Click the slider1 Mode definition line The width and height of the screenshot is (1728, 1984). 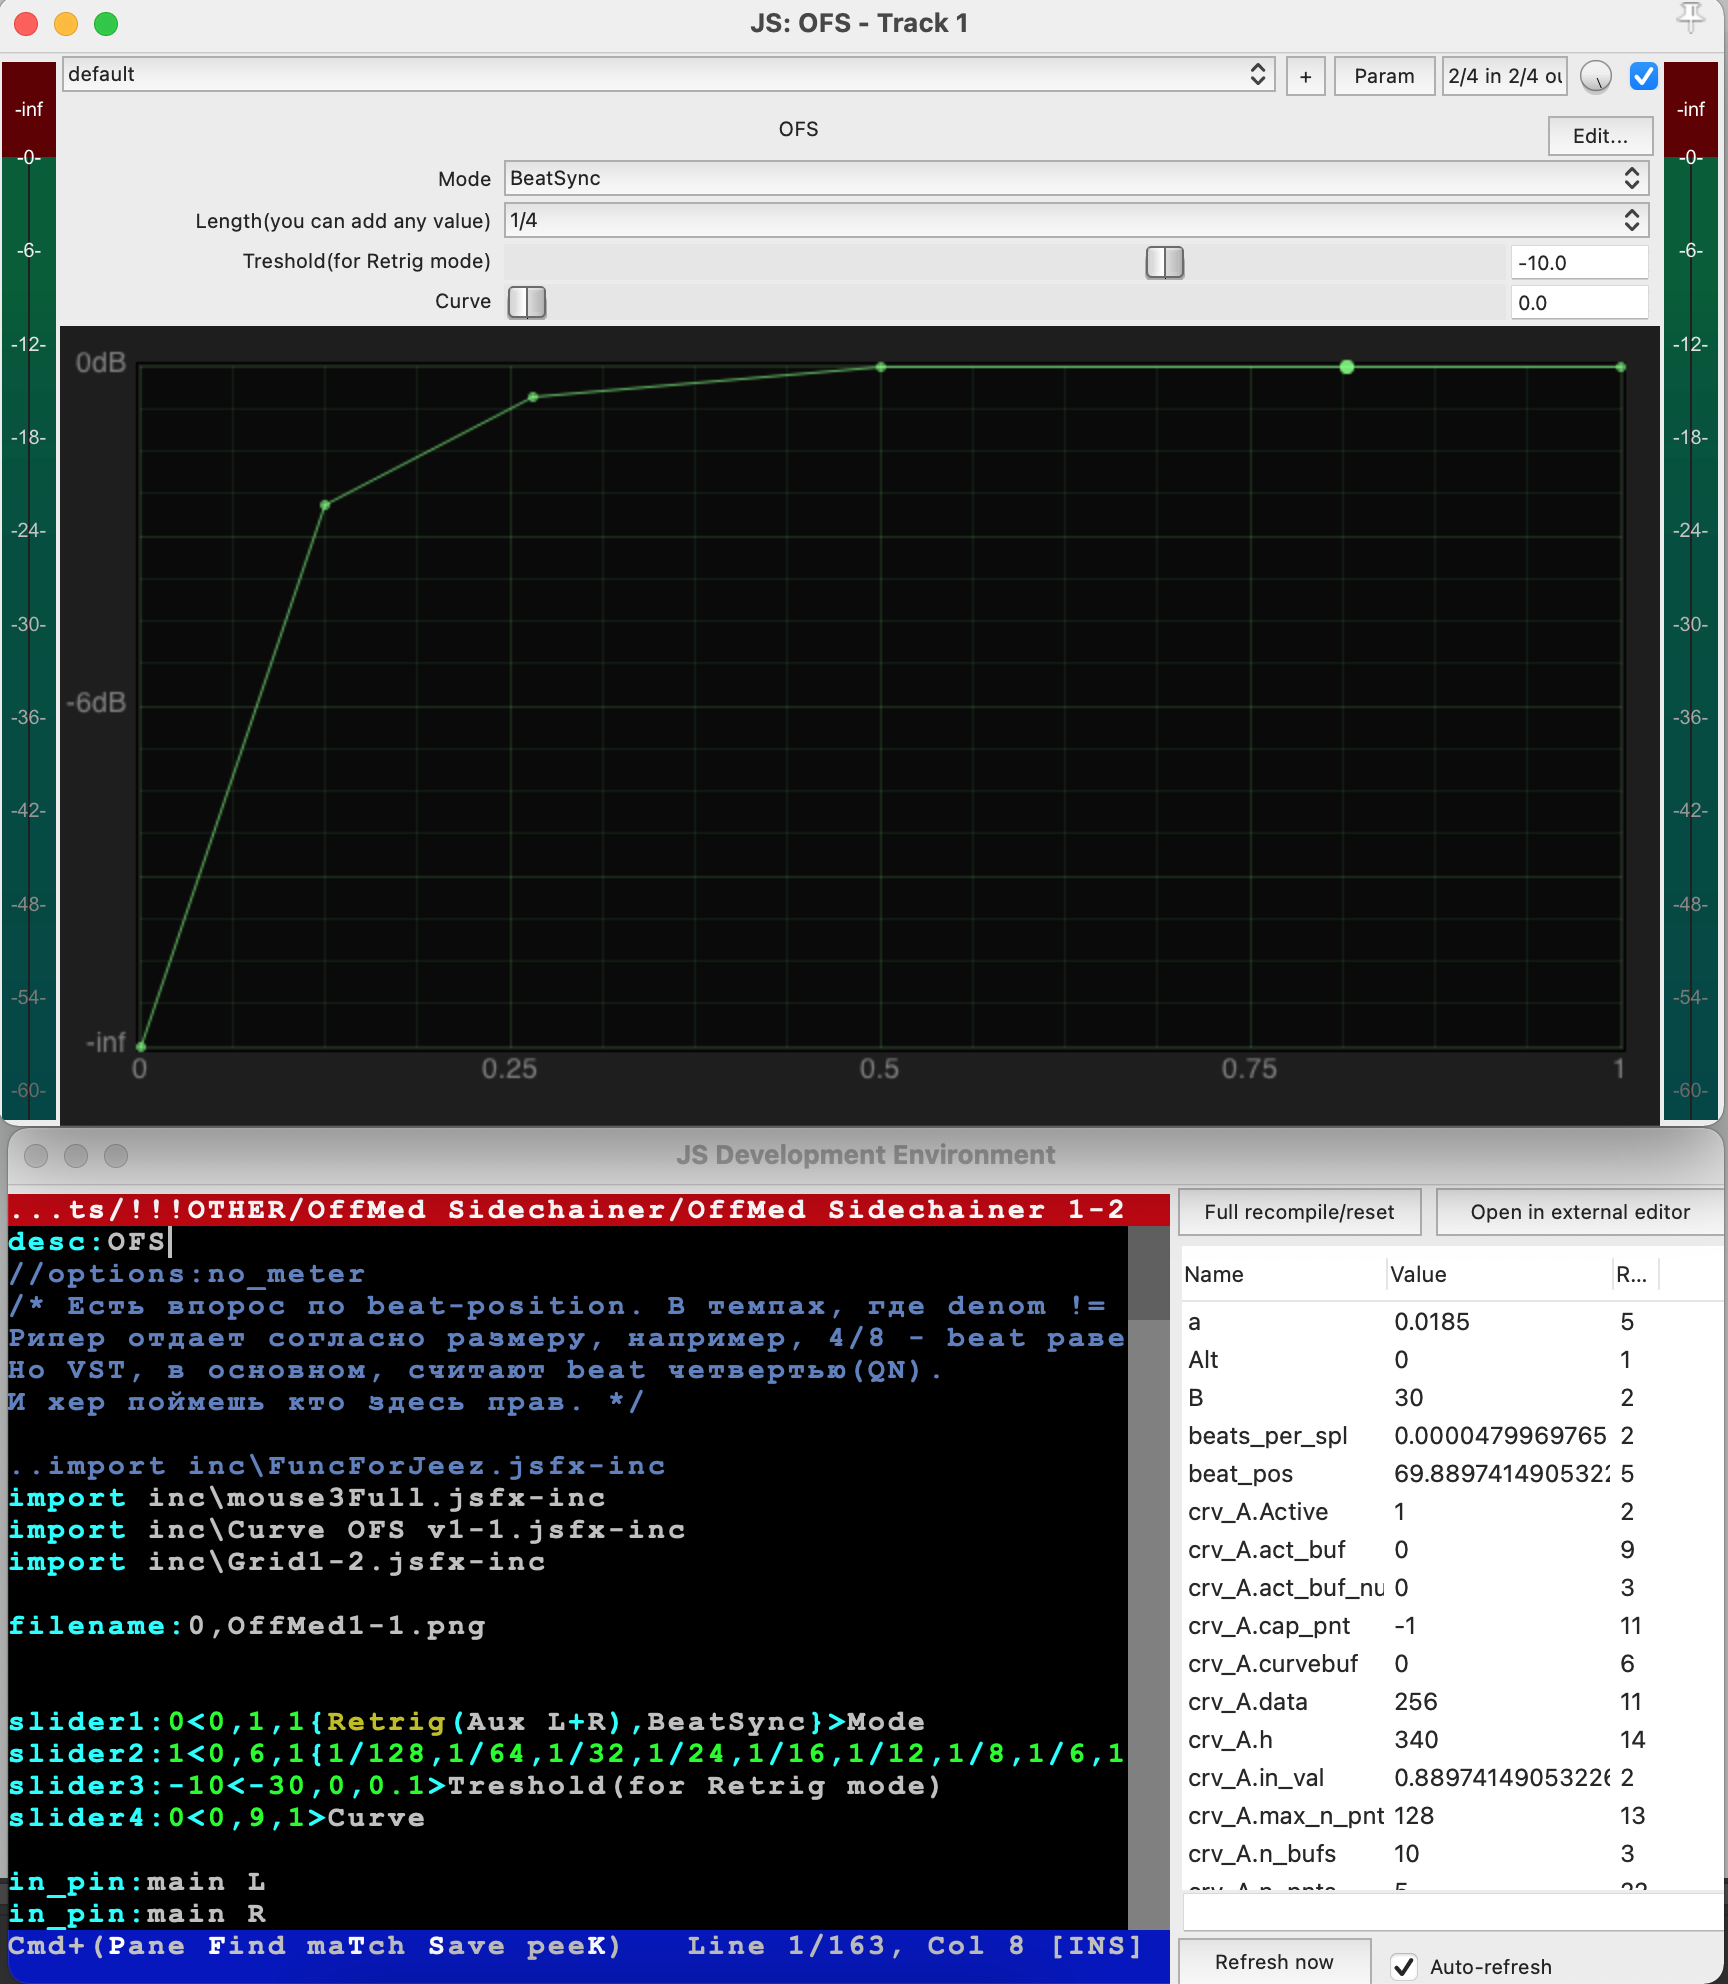click(x=466, y=1722)
